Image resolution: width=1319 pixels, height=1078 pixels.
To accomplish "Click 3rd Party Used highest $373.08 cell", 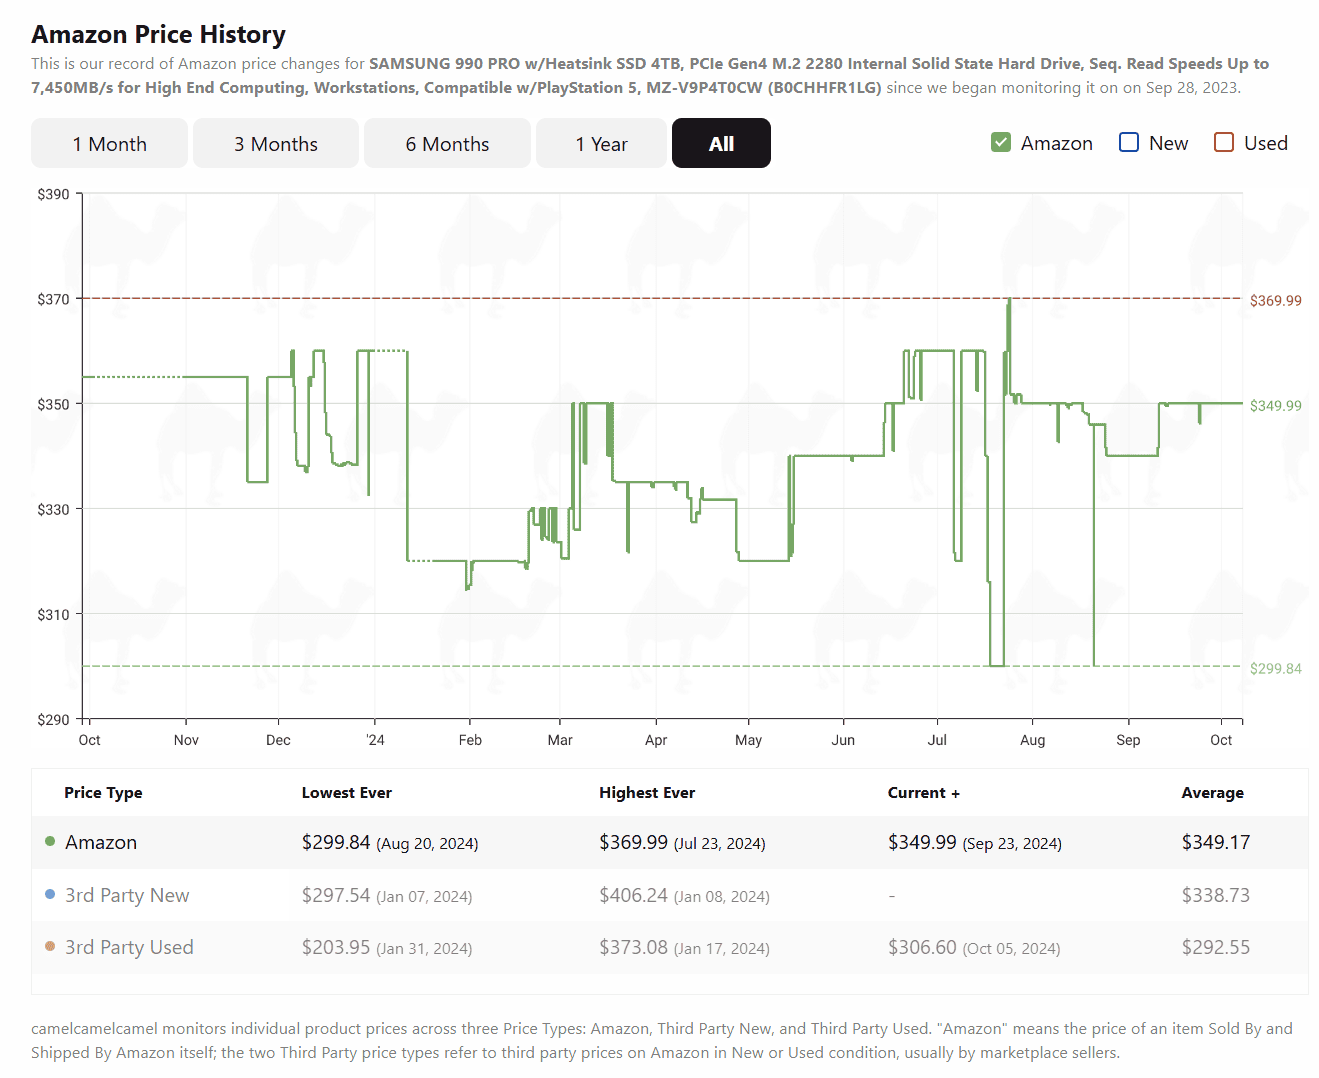I will [x=684, y=947].
